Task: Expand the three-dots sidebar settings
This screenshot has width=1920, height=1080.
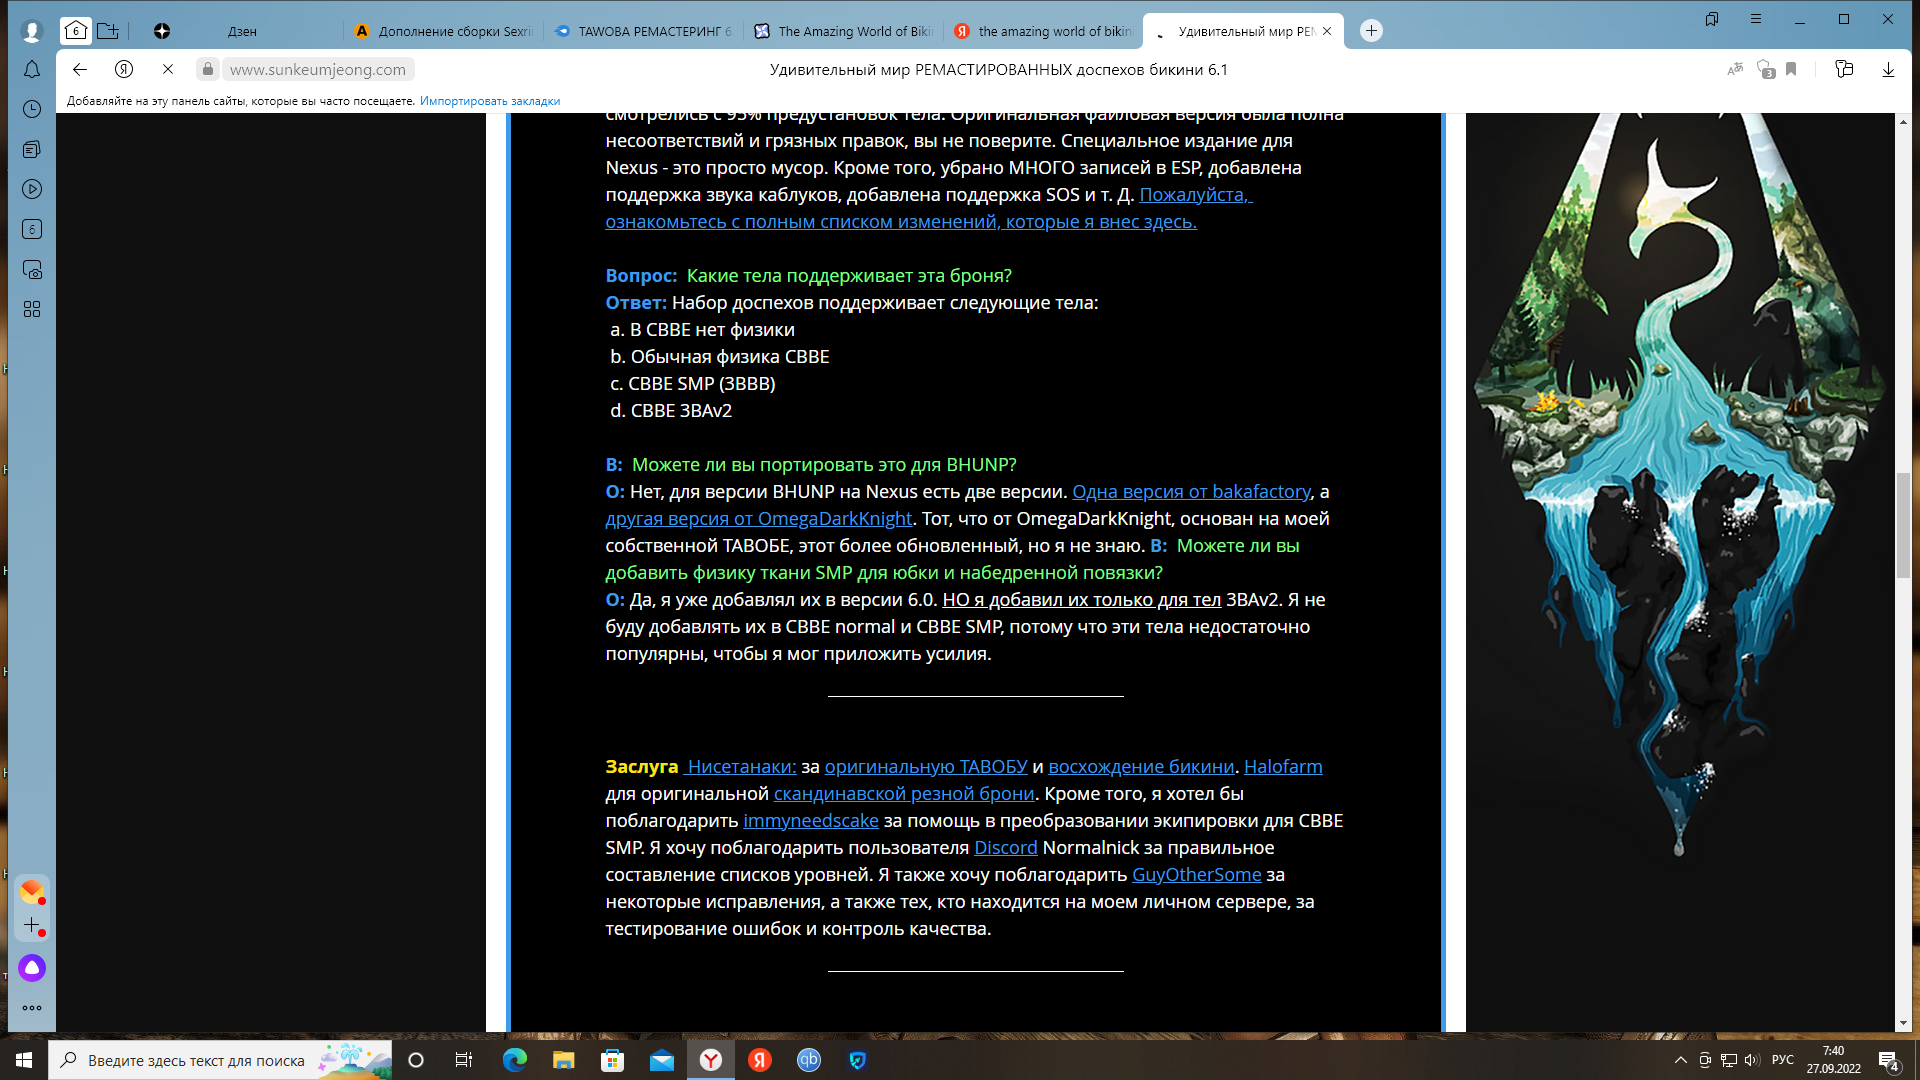Action: coord(32,1008)
